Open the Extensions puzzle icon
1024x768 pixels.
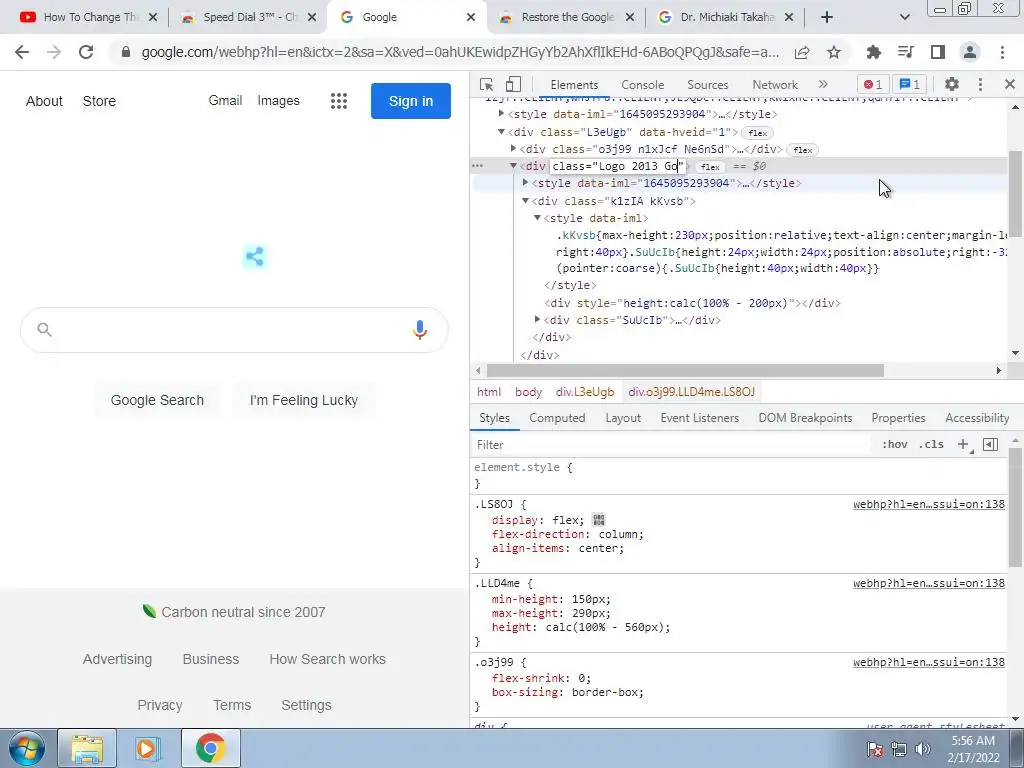[x=873, y=52]
